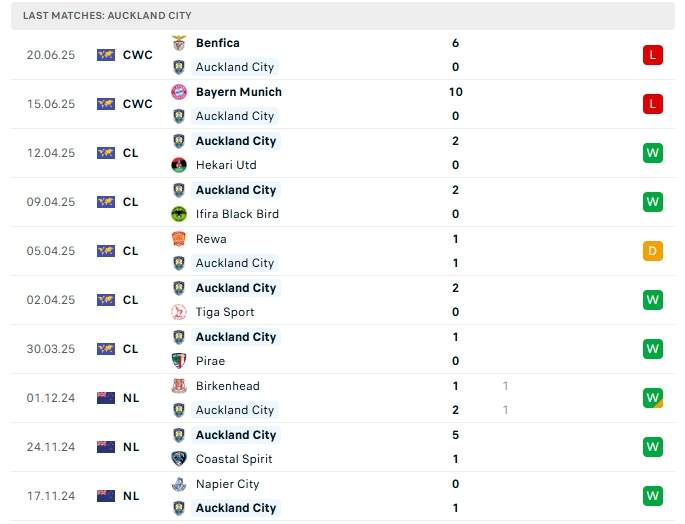
Task: Click the Ifira Black Bird logo
Action: tap(179, 214)
